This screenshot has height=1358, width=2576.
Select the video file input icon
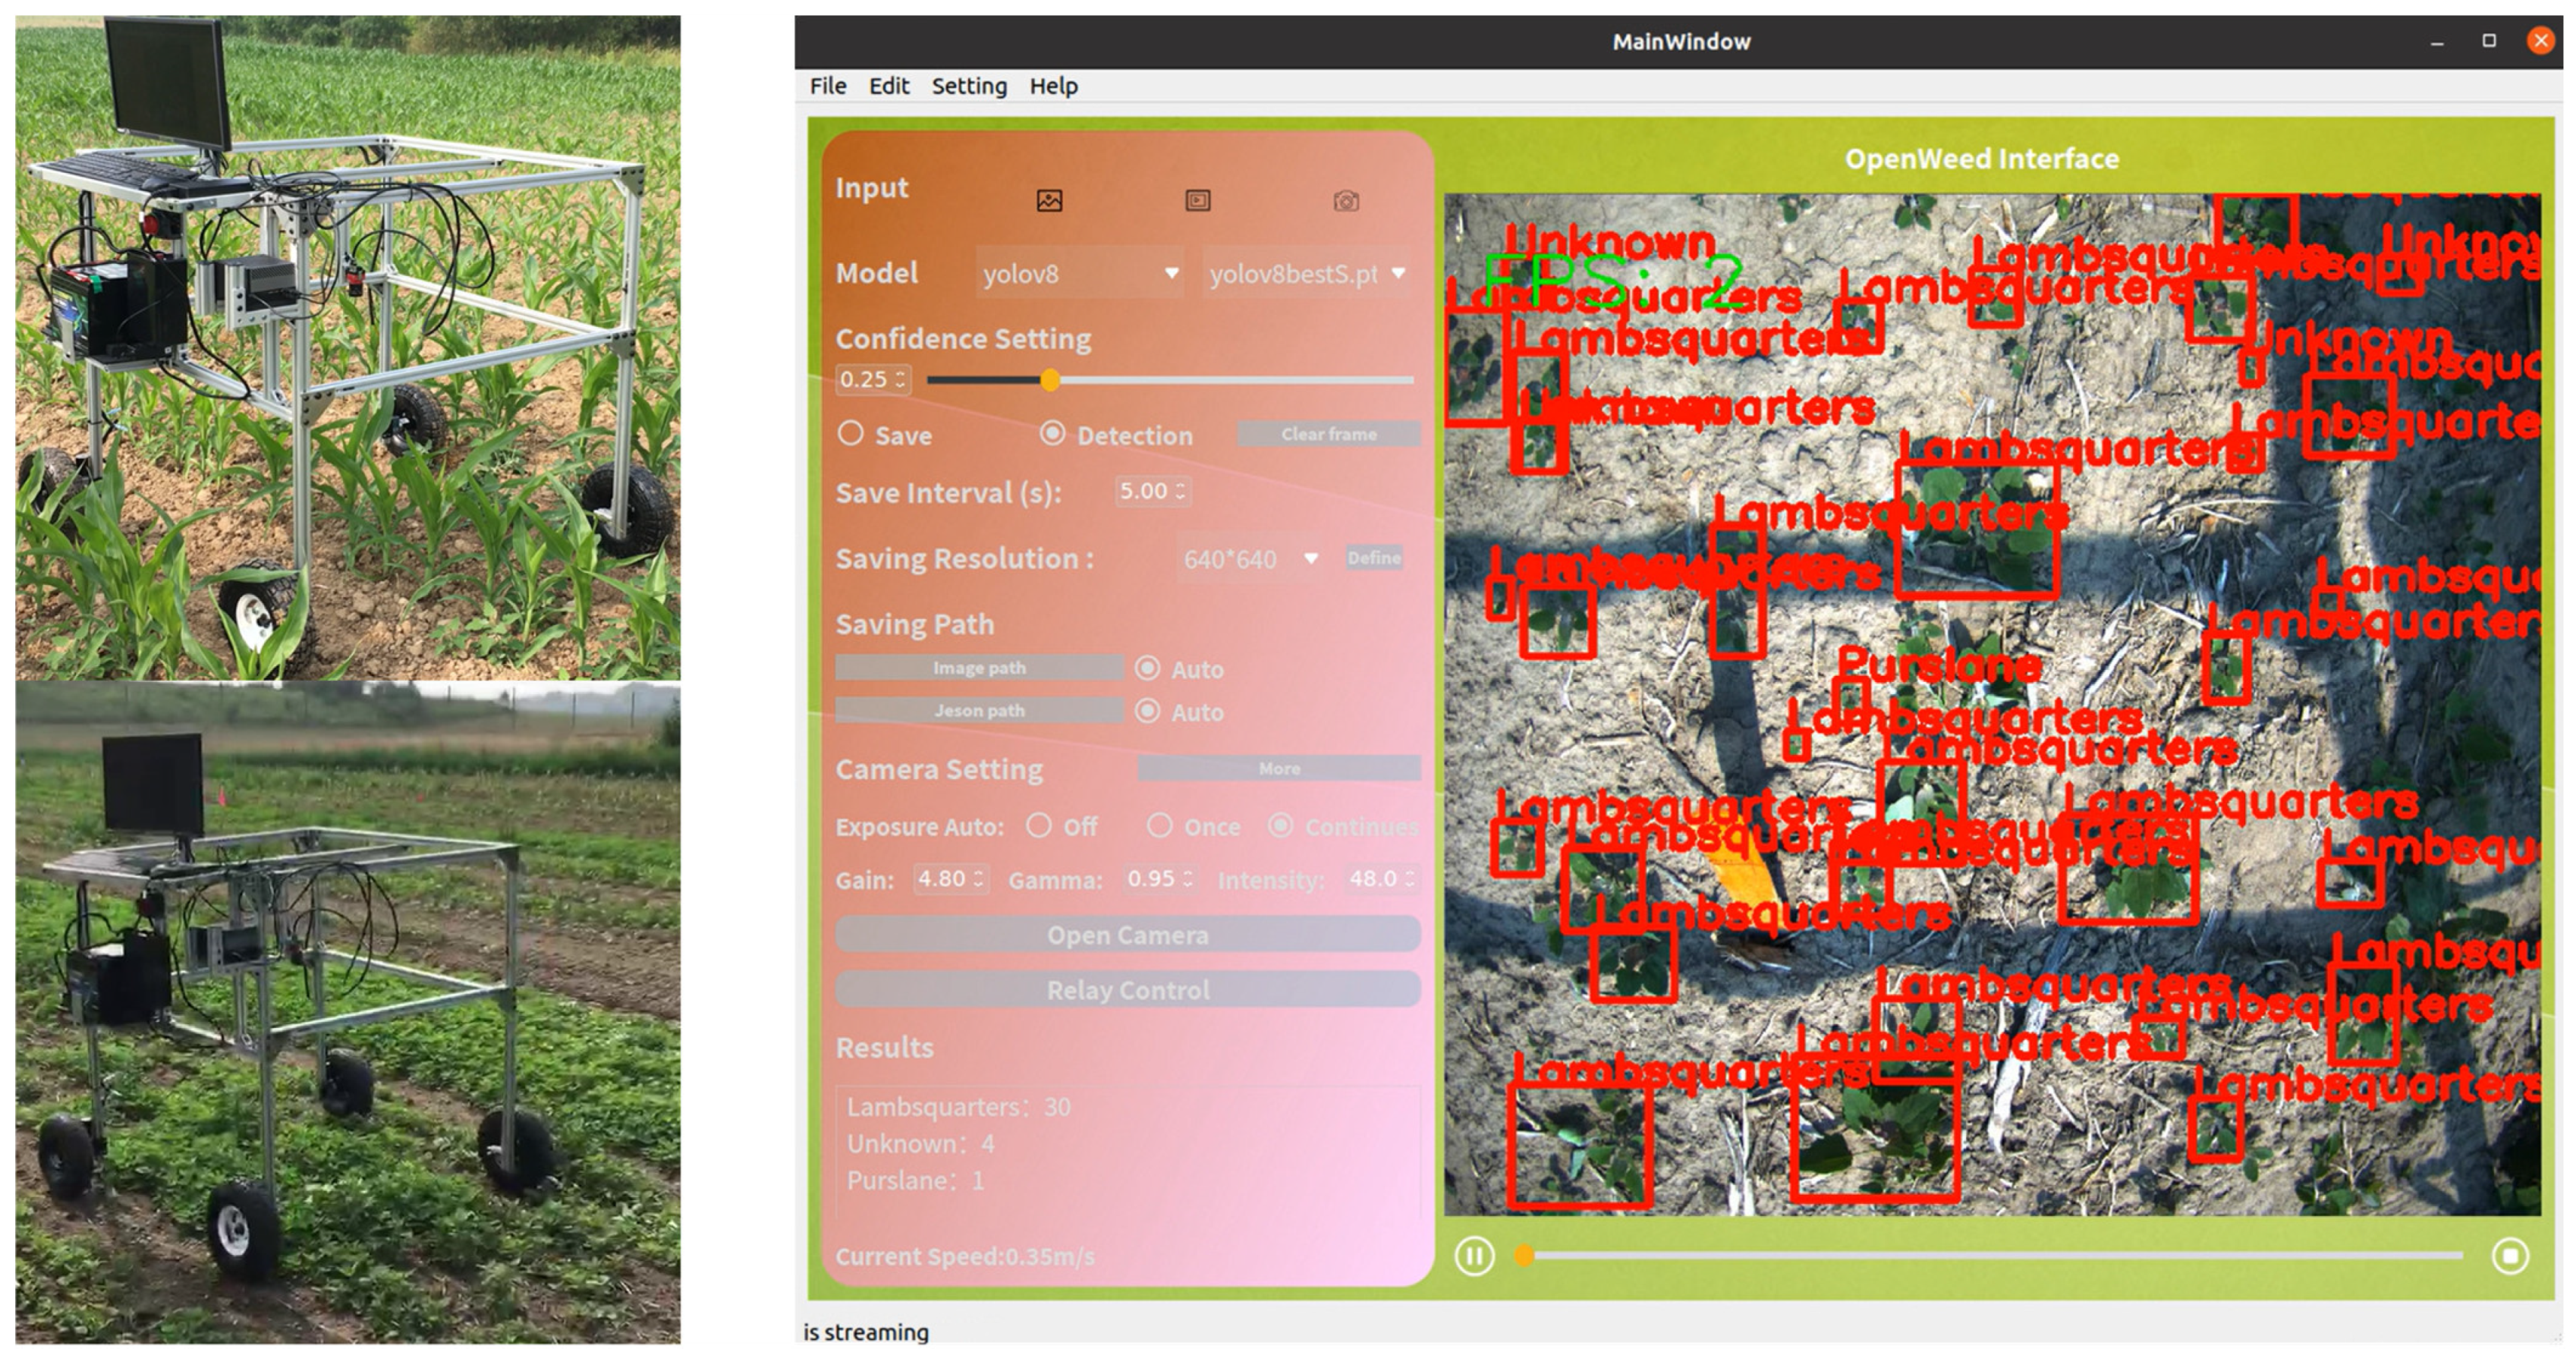(x=1197, y=201)
